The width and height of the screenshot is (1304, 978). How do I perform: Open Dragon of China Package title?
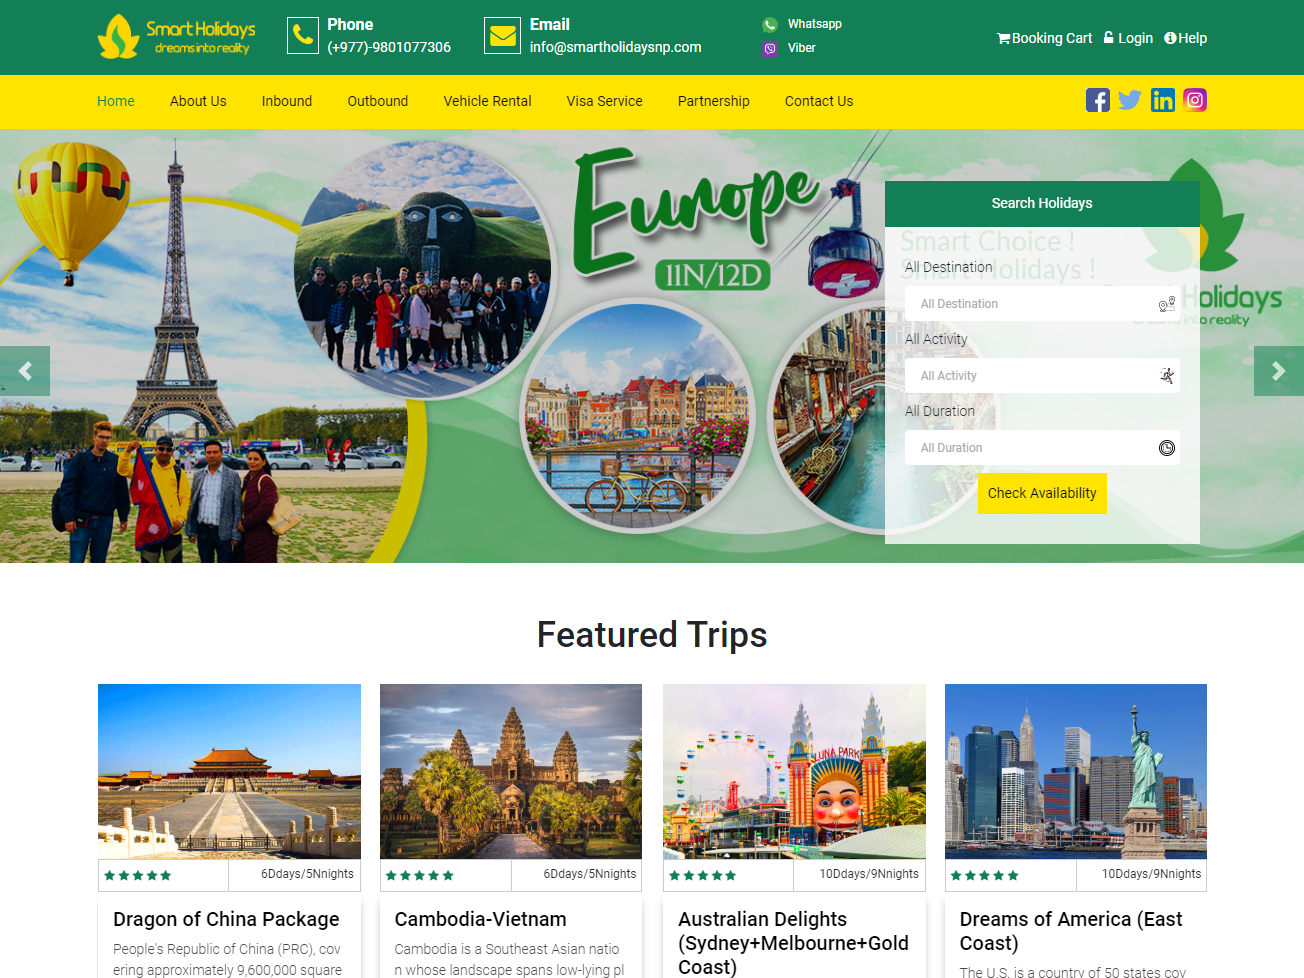point(226,919)
